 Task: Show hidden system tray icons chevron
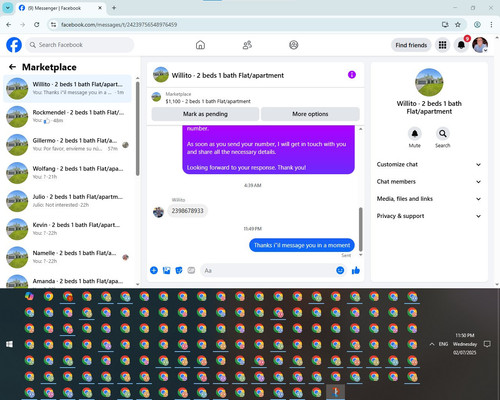432,344
